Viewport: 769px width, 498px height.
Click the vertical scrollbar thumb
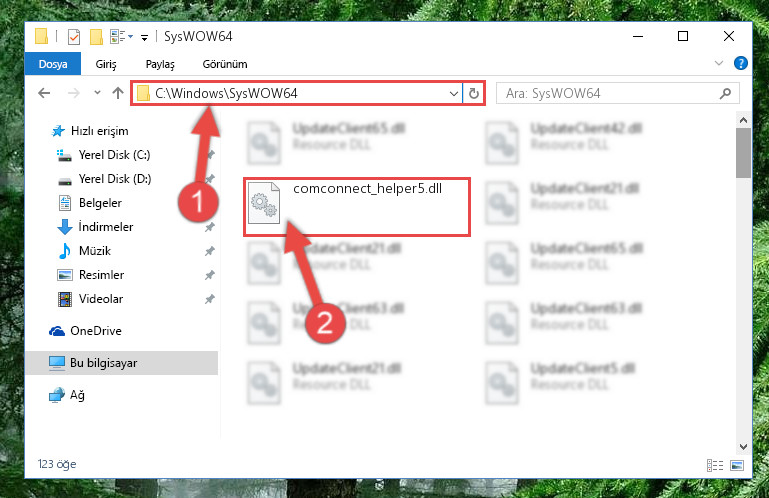(x=743, y=153)
